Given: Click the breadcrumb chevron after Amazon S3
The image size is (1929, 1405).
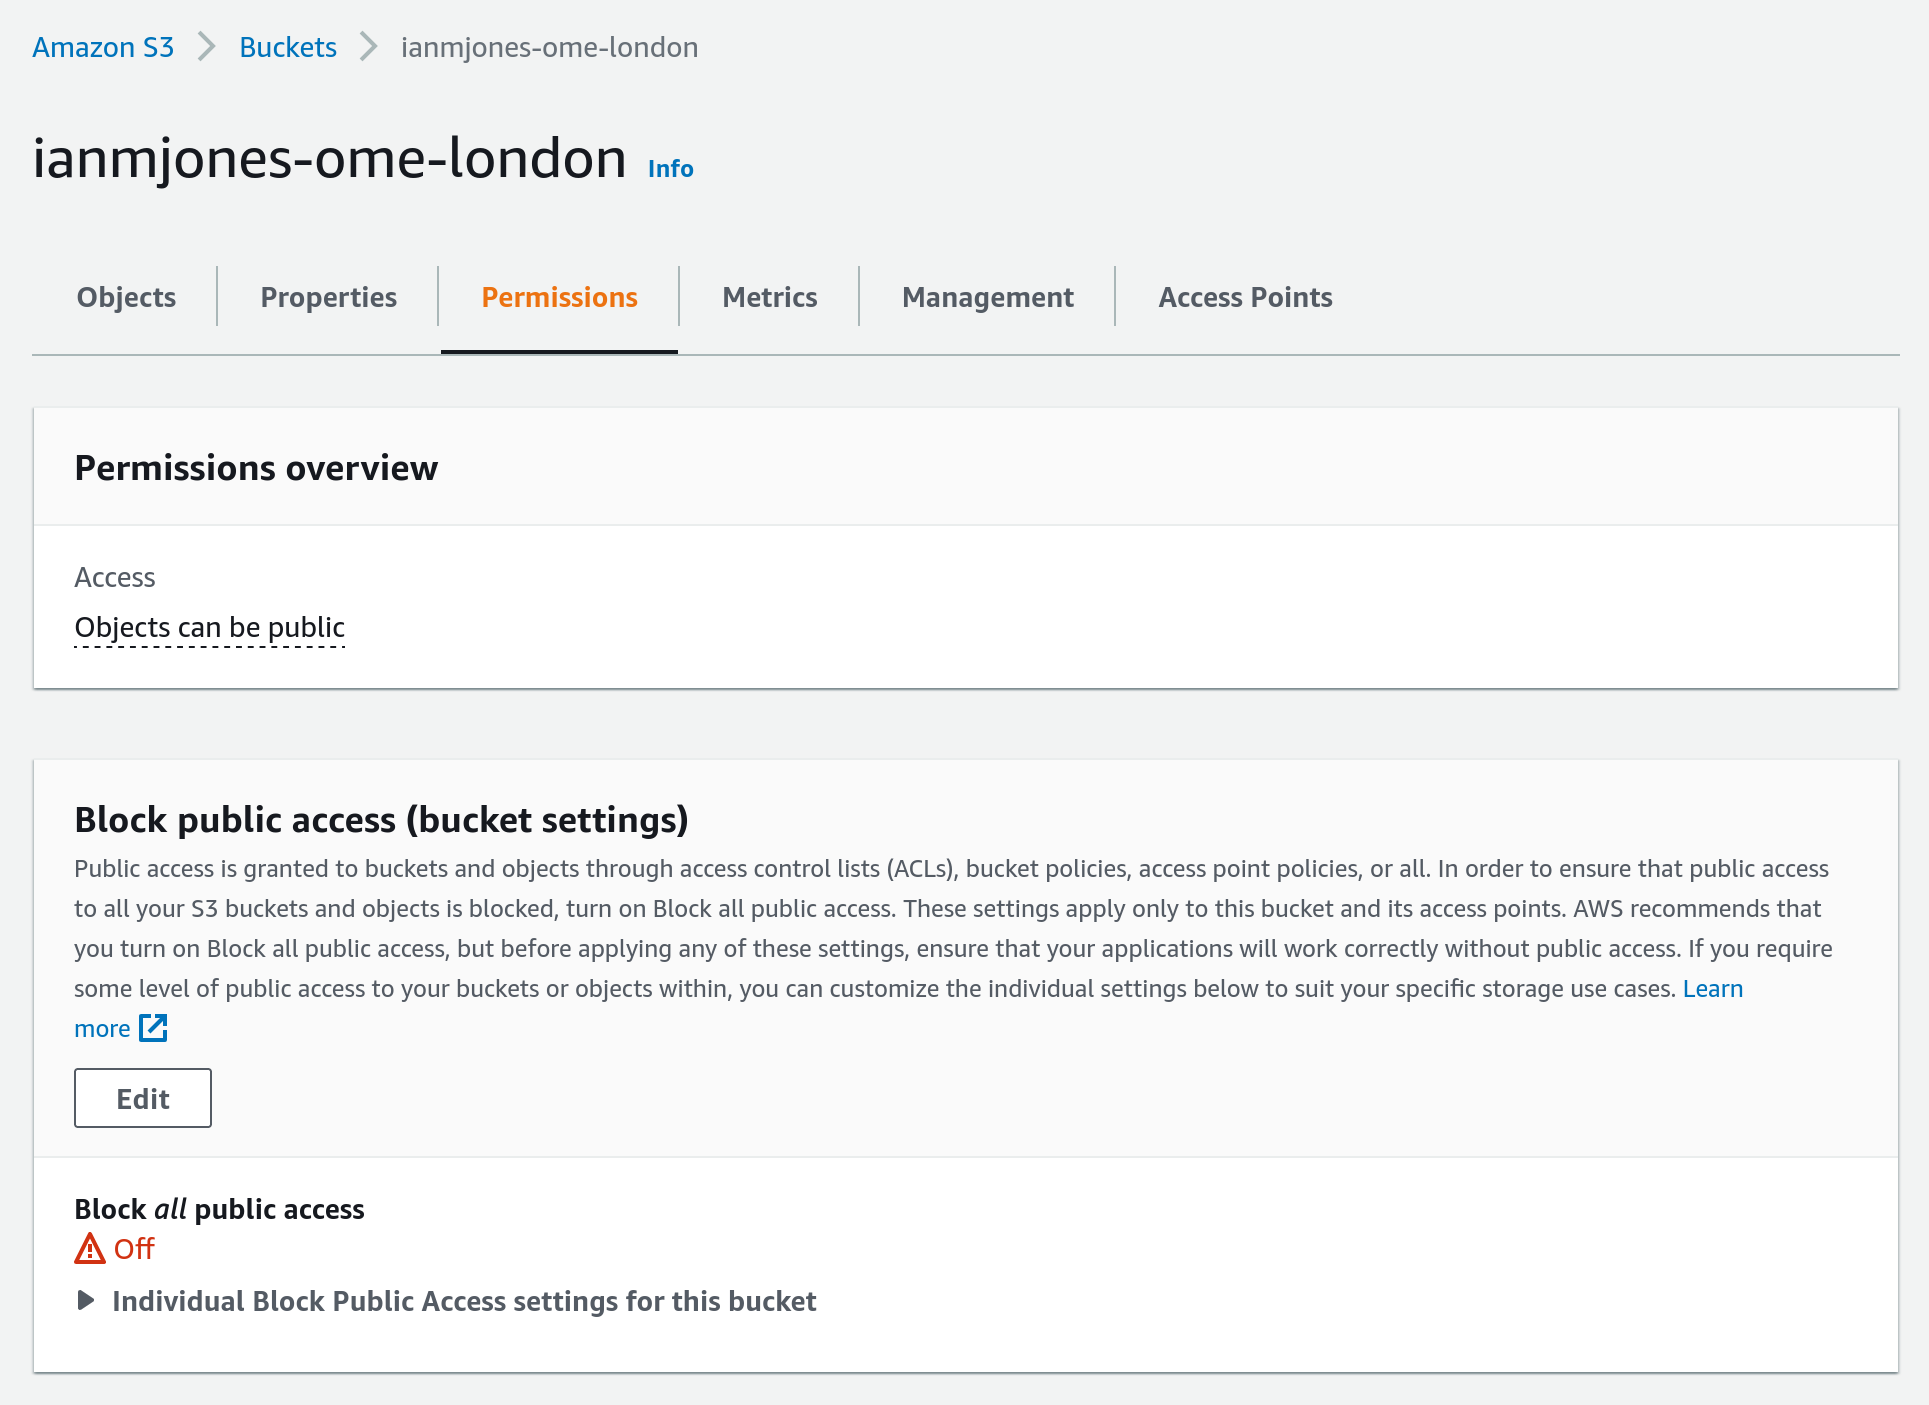Looking at the screenshot, I should tap(207, 47).
